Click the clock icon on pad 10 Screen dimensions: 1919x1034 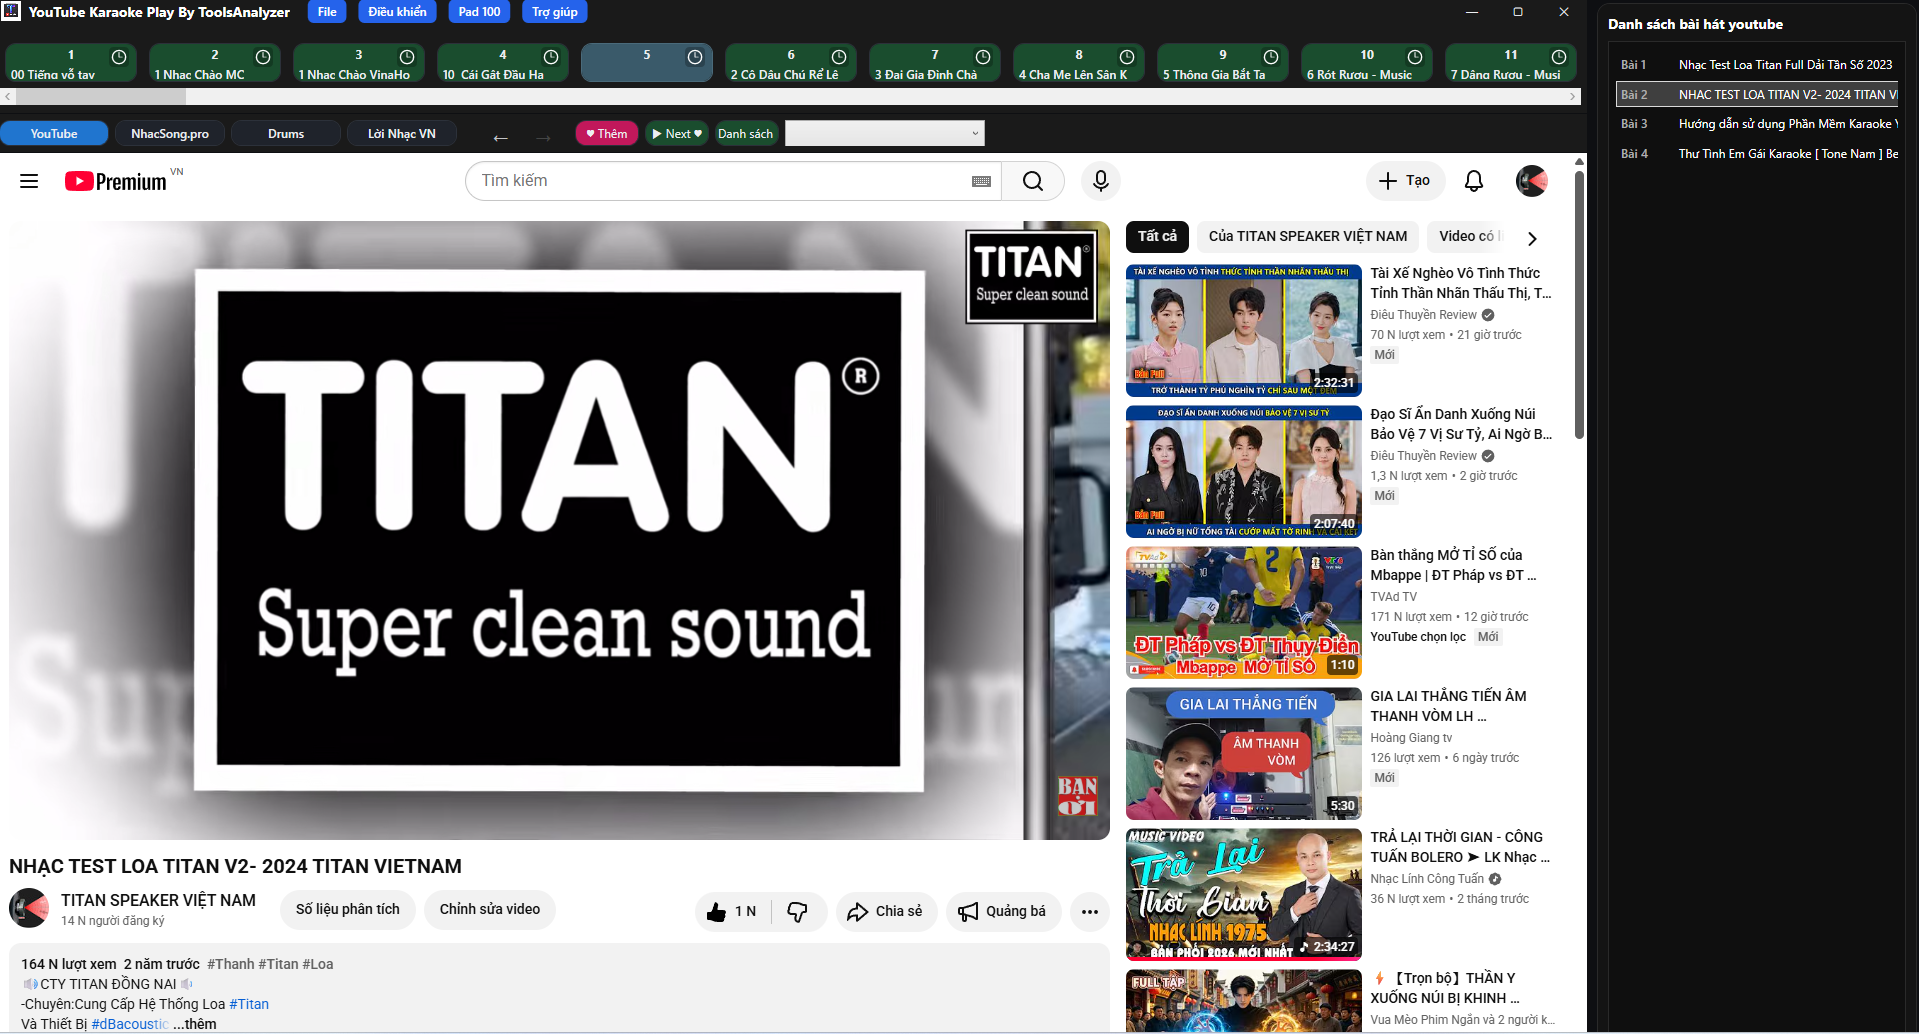tap(1415, 57)
